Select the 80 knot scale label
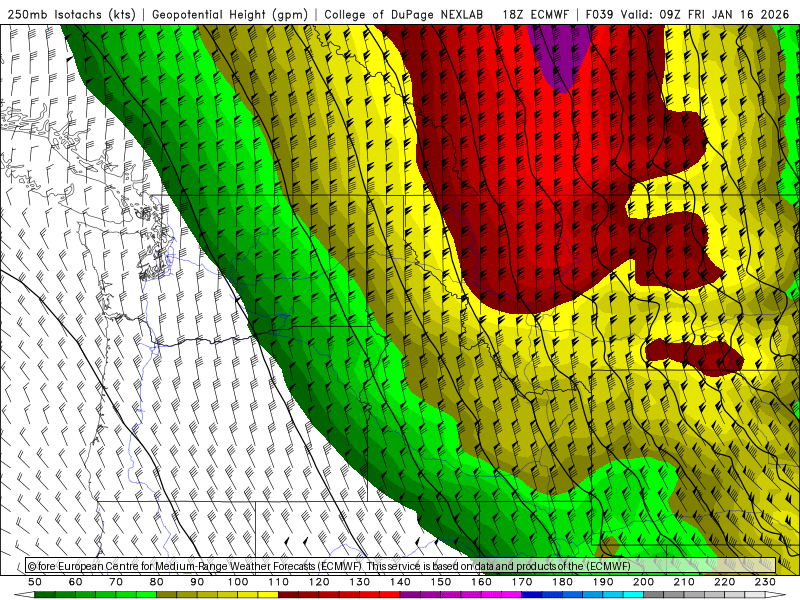800x600 pixels. (157, 582)
